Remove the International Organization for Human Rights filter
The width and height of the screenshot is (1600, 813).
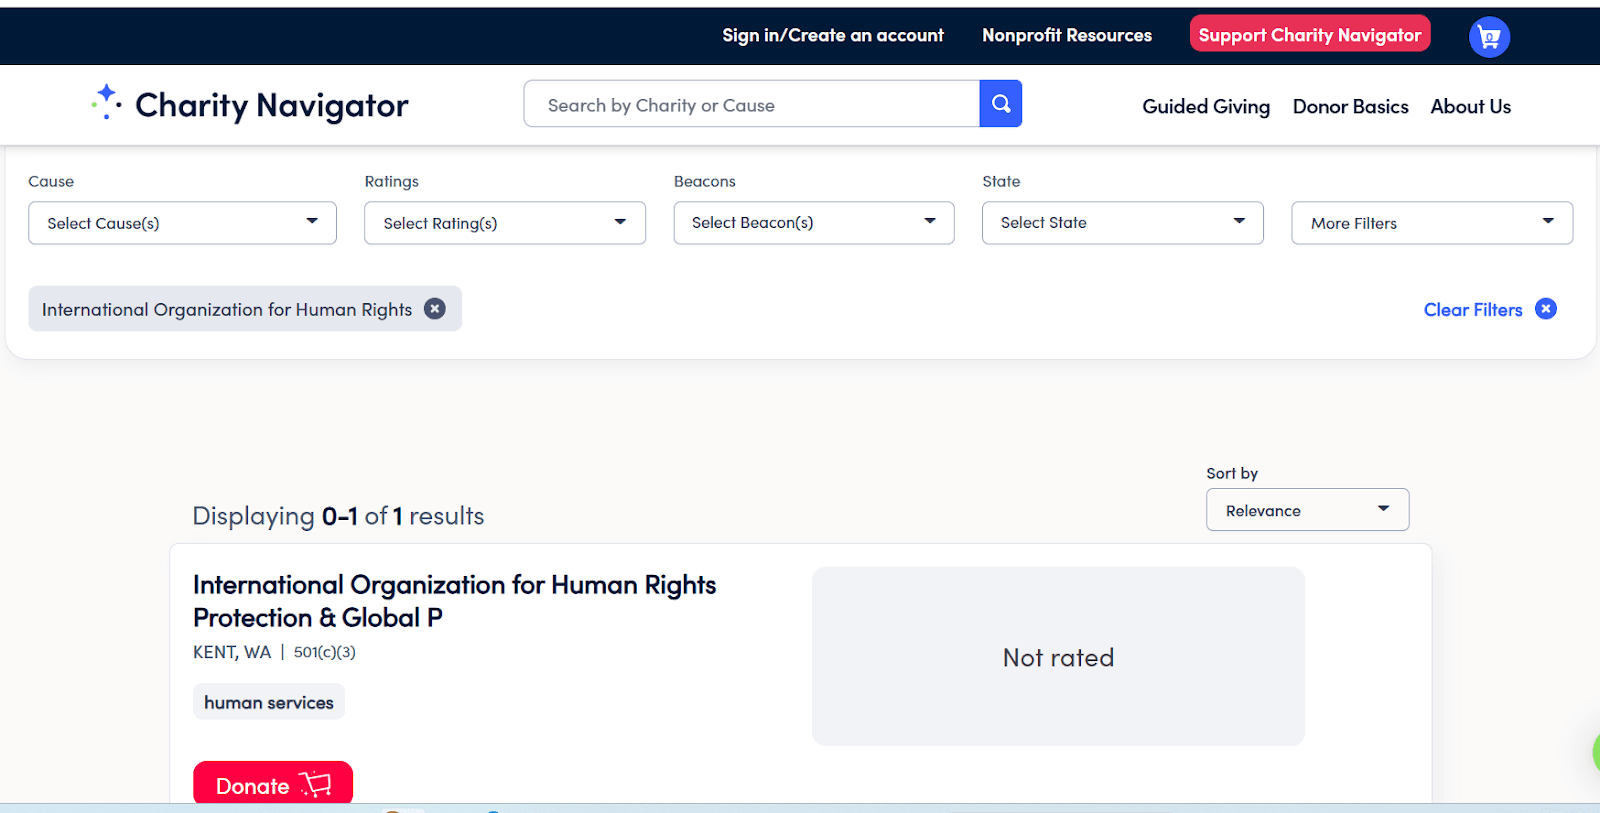[434, 308]
